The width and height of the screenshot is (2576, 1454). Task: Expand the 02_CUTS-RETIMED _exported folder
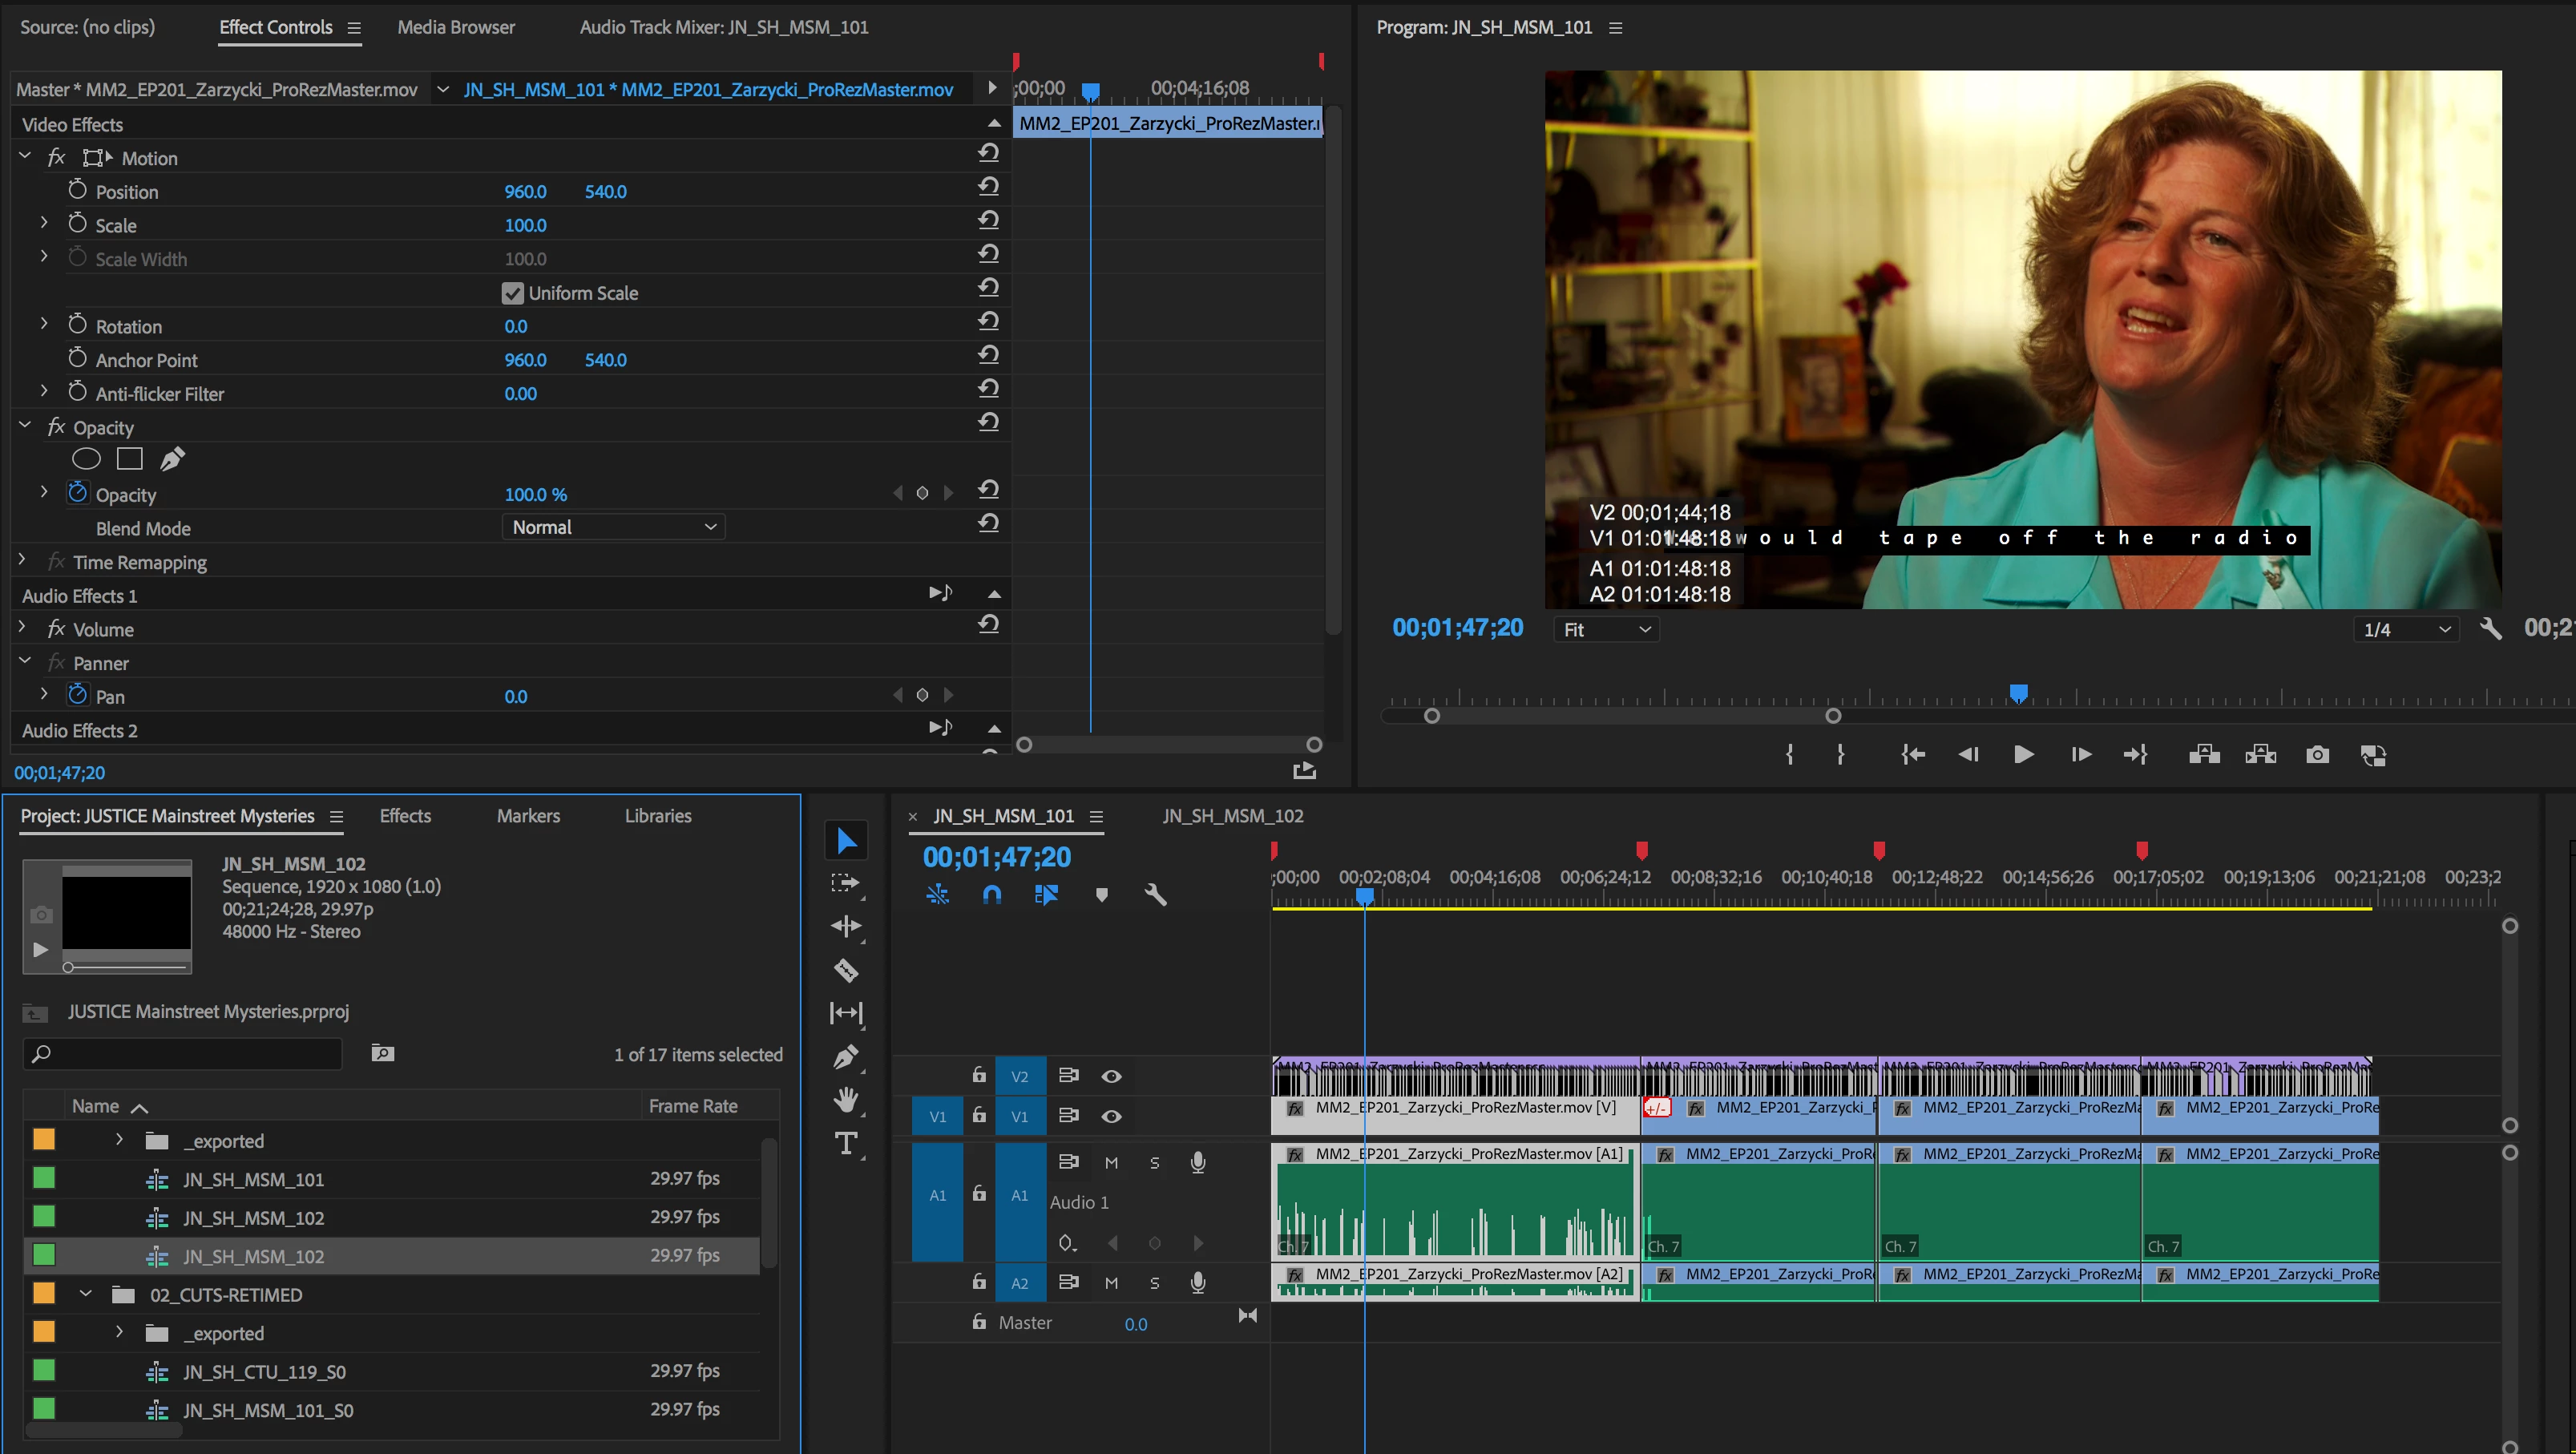point(119,1332)
